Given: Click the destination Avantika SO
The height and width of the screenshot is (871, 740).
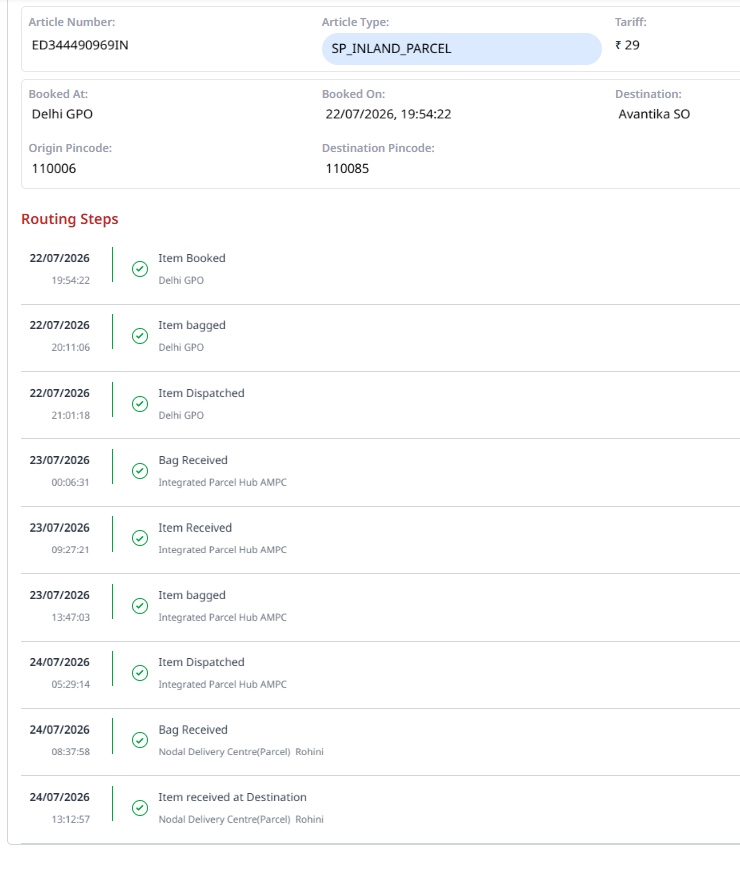Looking at the screenshot, I should 654,114.
